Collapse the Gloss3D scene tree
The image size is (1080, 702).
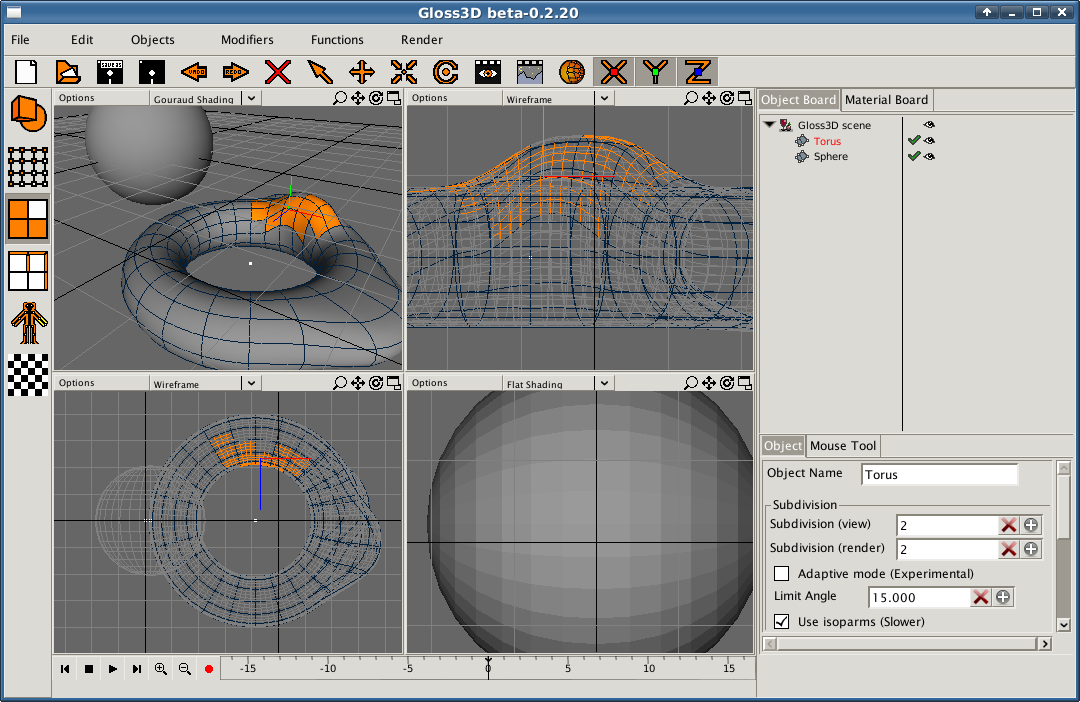click(x=769, y=125)
